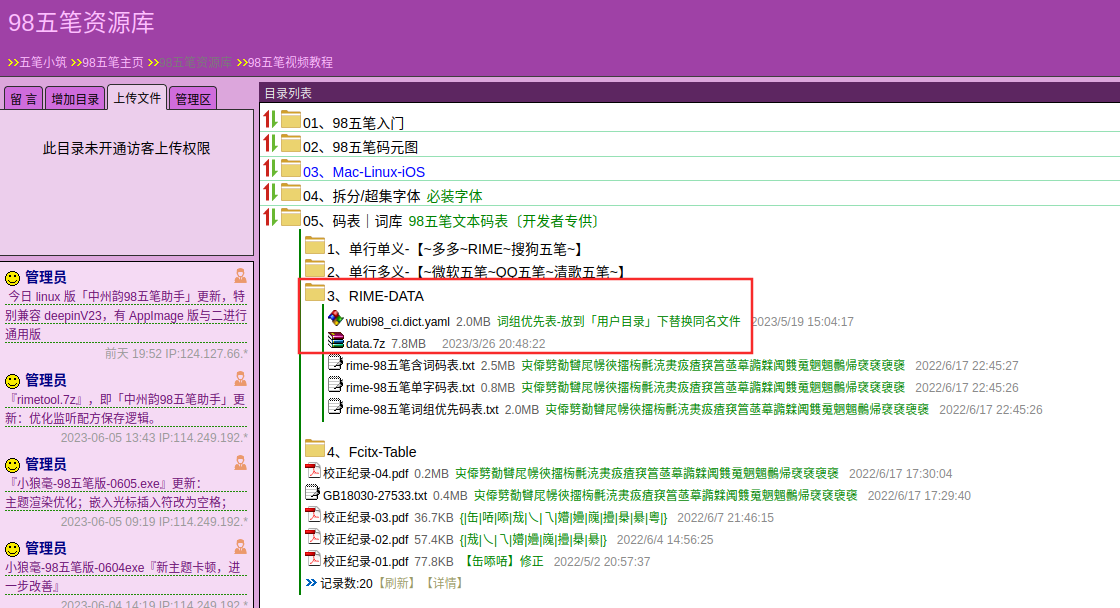Switch to the 管理区 tab
Screen dimensions: 1120x608
(x=192, y=98)
